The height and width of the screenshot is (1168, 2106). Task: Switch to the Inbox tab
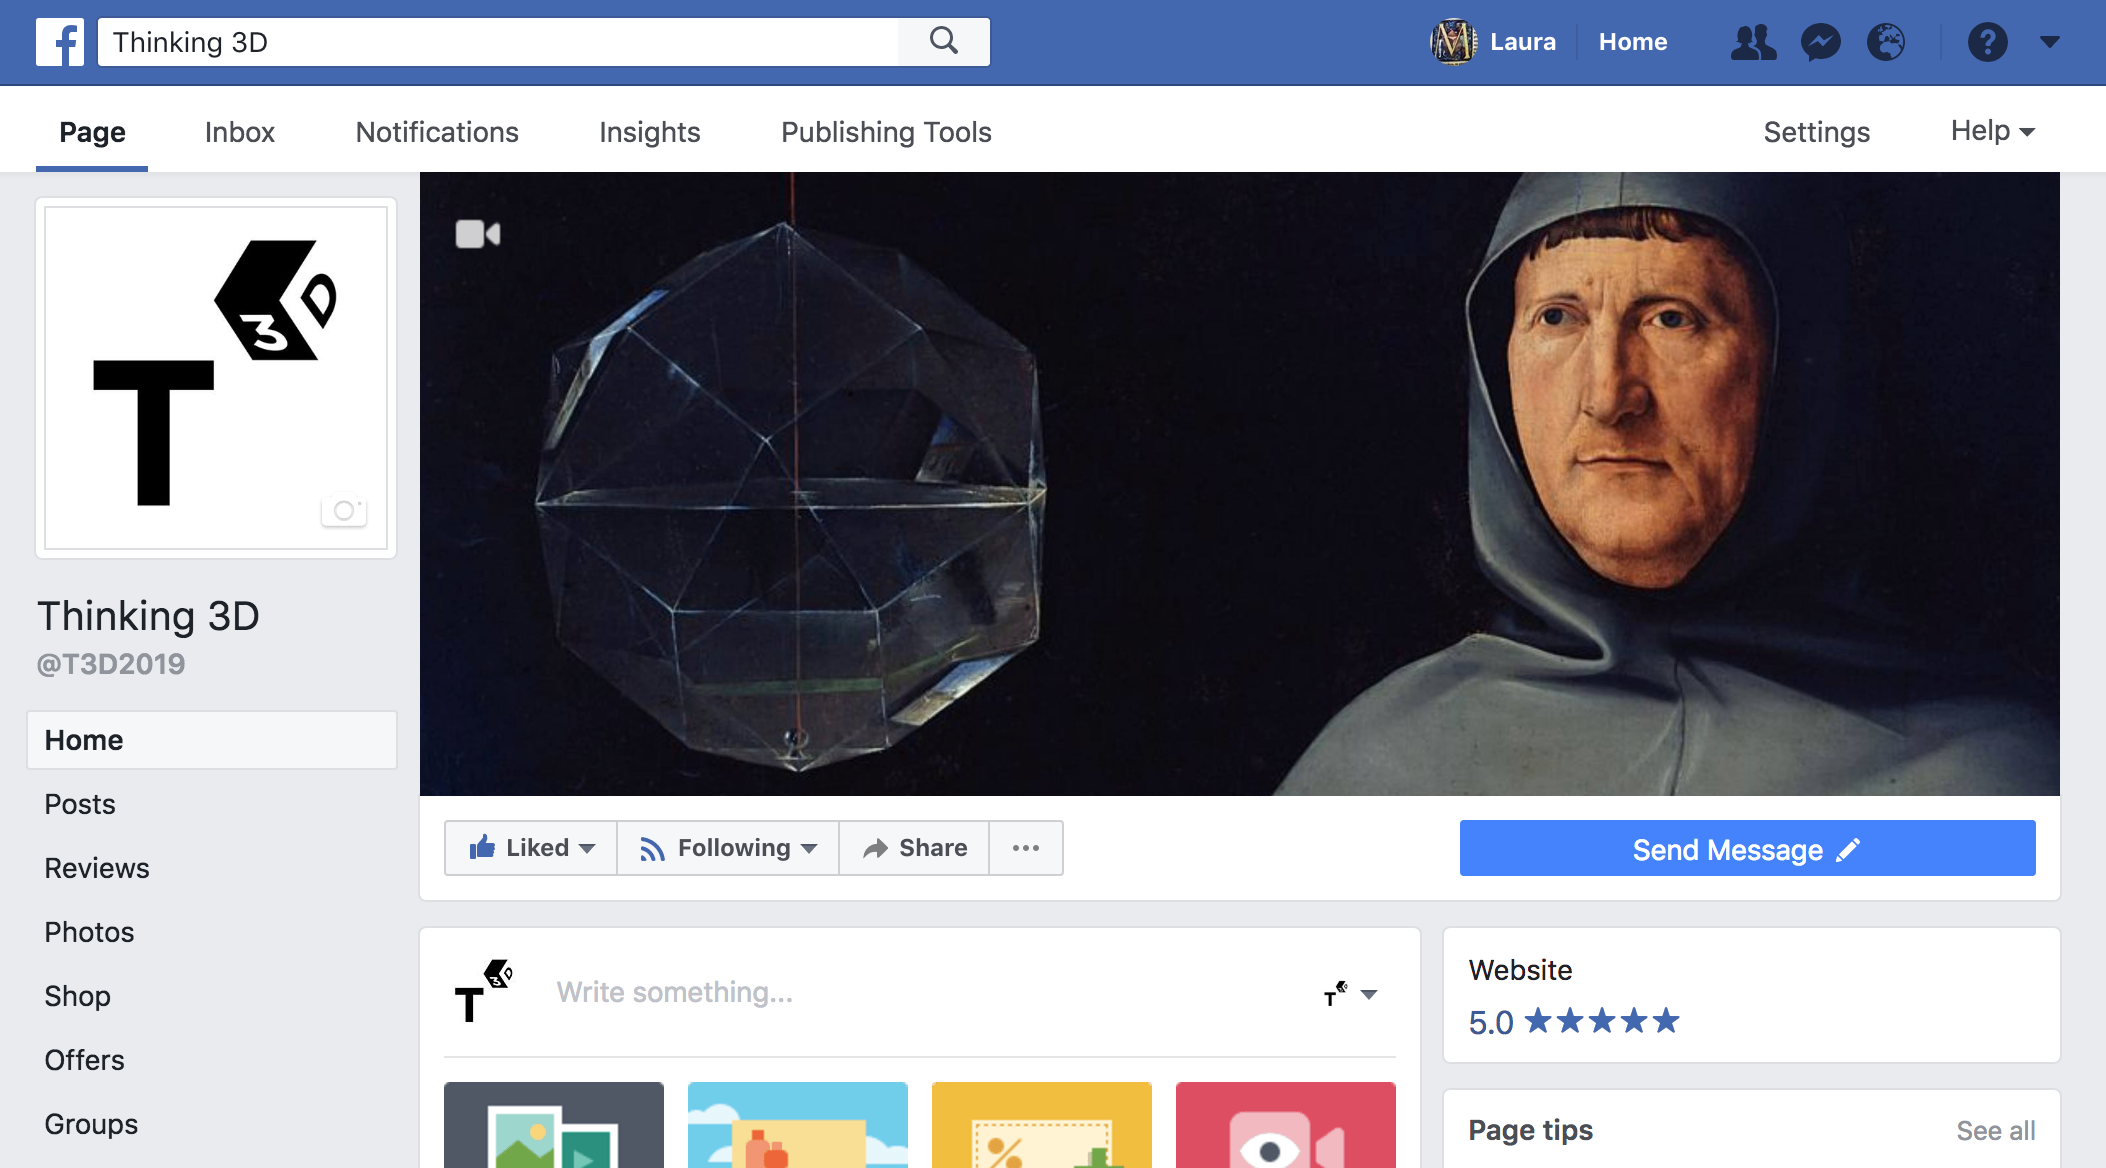tap(240, 132)
